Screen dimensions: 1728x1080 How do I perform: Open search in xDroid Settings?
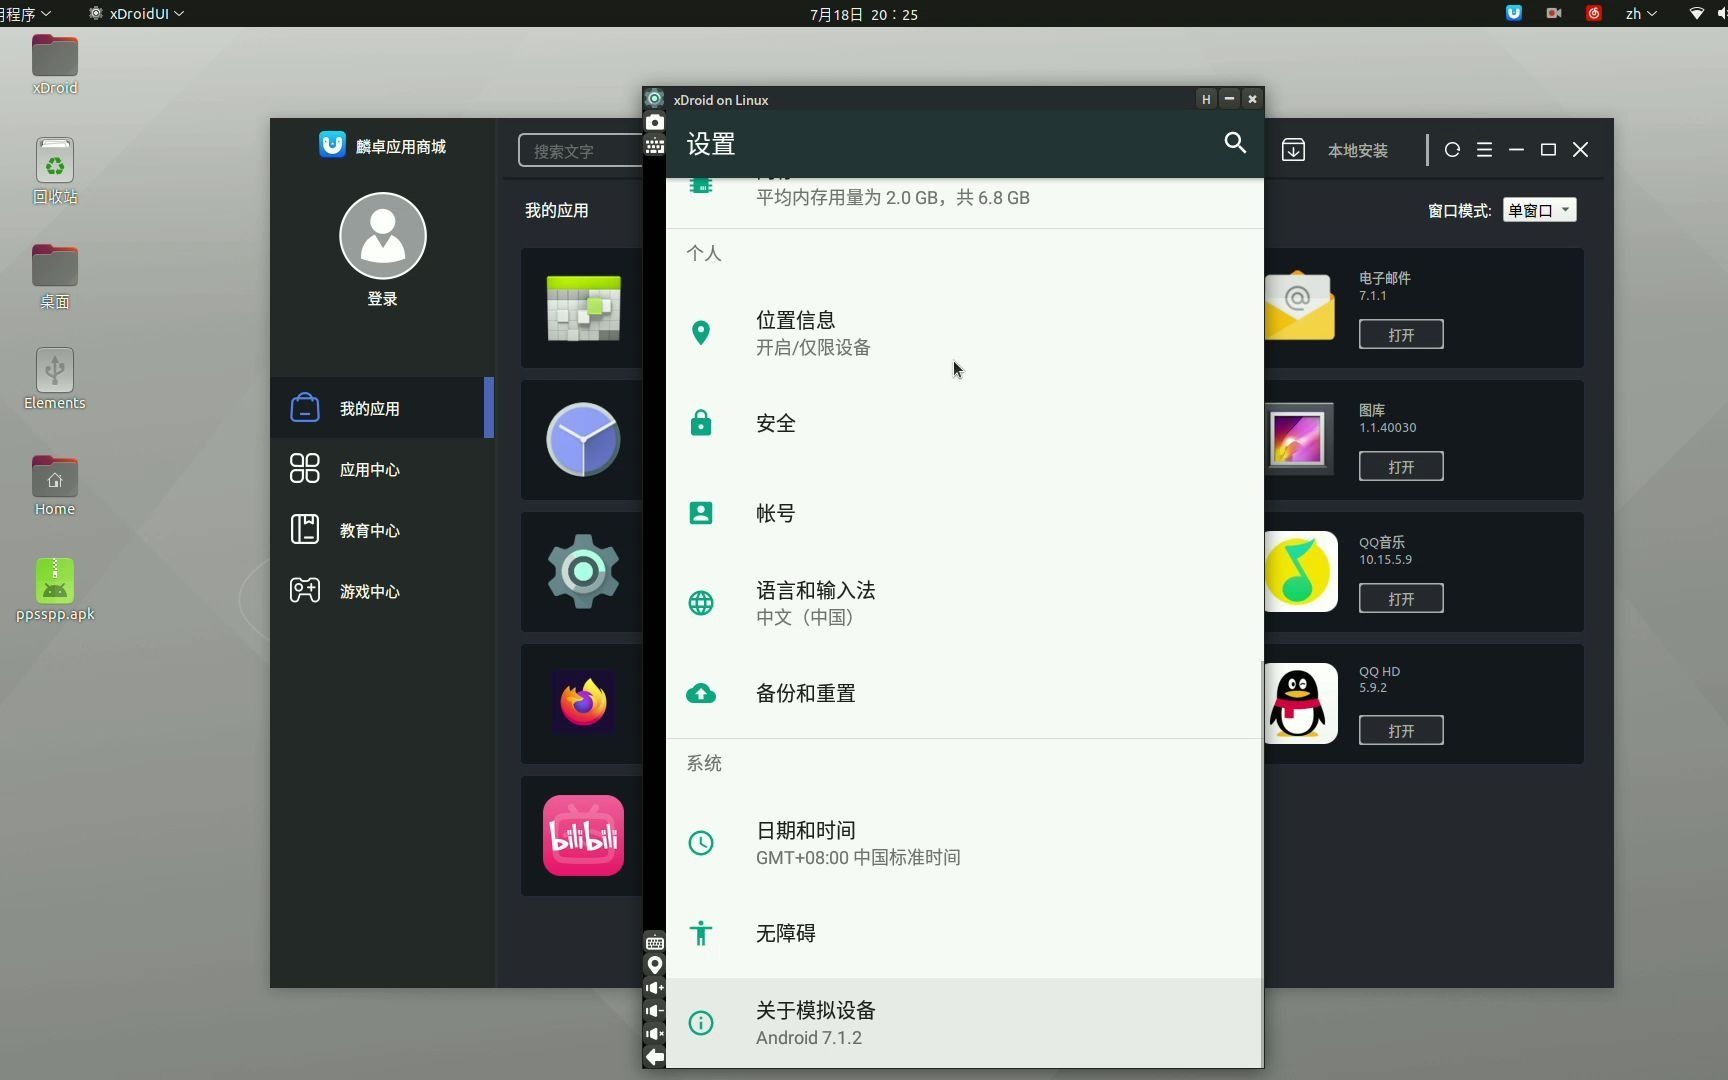click(1235, 143)
